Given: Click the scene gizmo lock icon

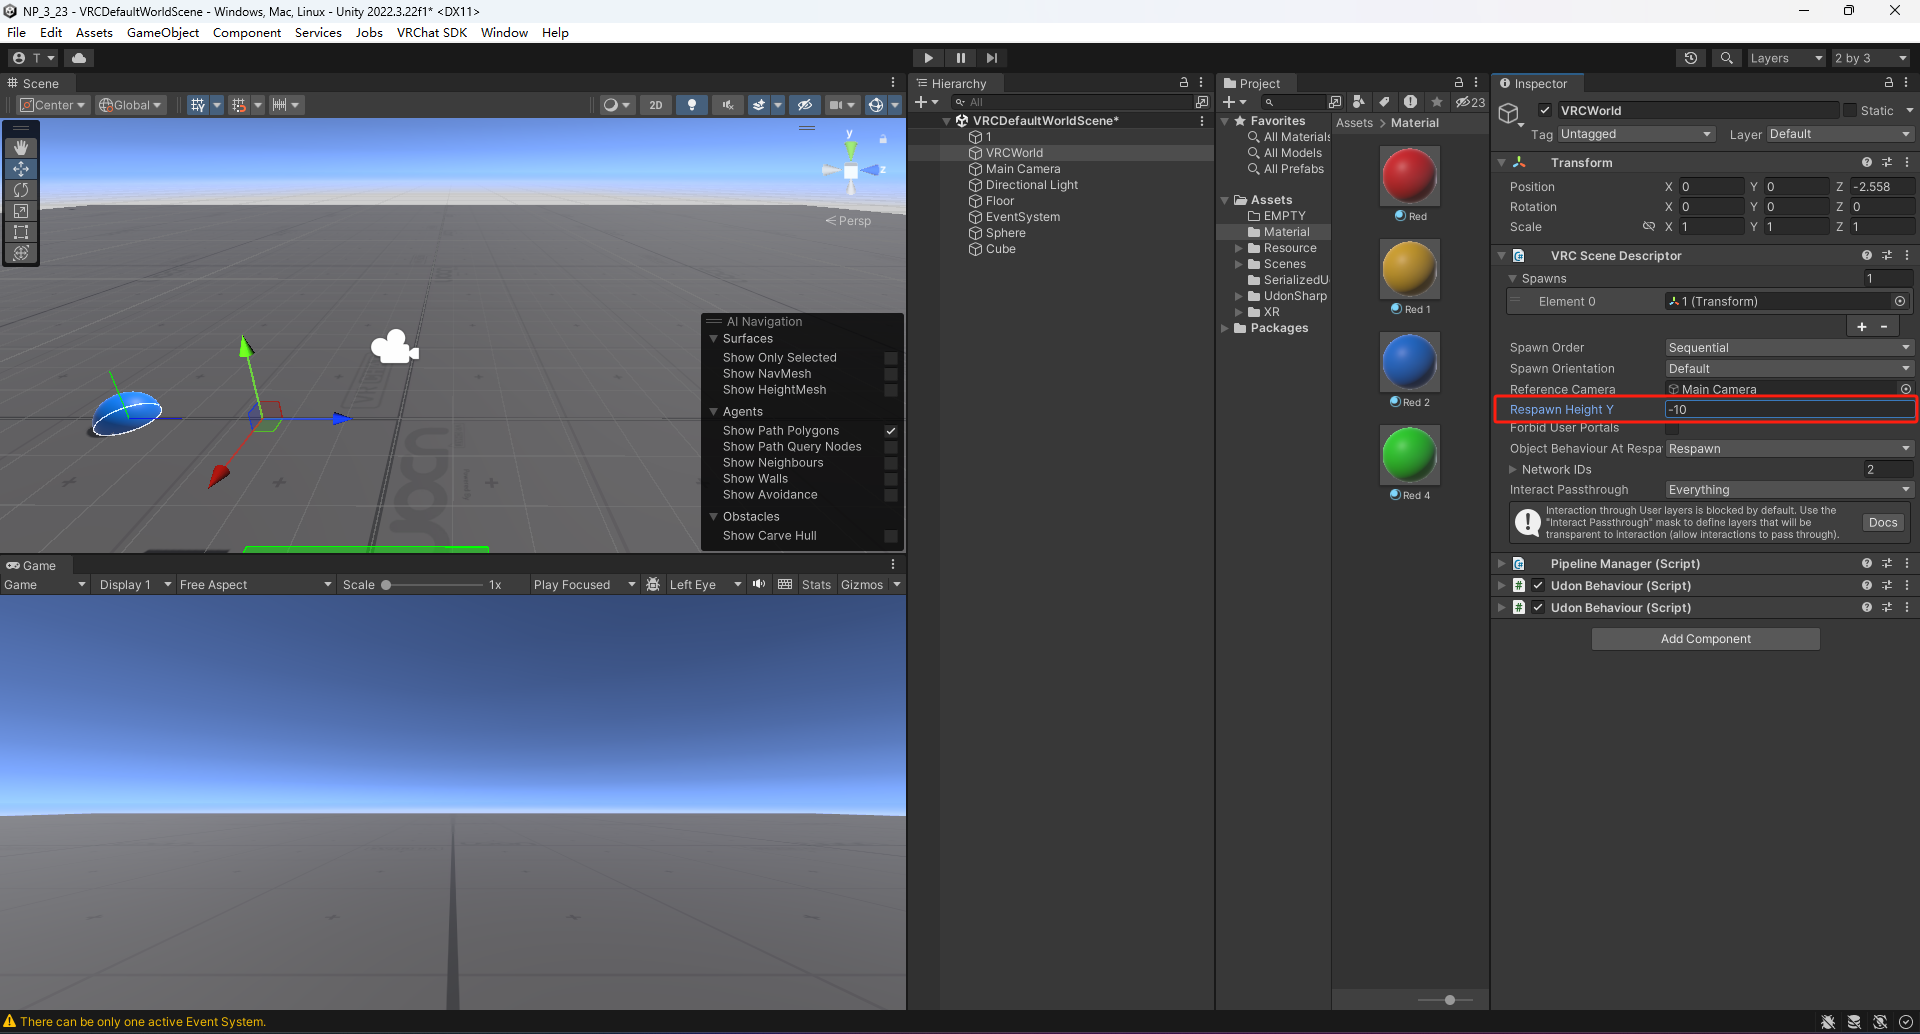Looking at the screenshot, I should 883,139.
